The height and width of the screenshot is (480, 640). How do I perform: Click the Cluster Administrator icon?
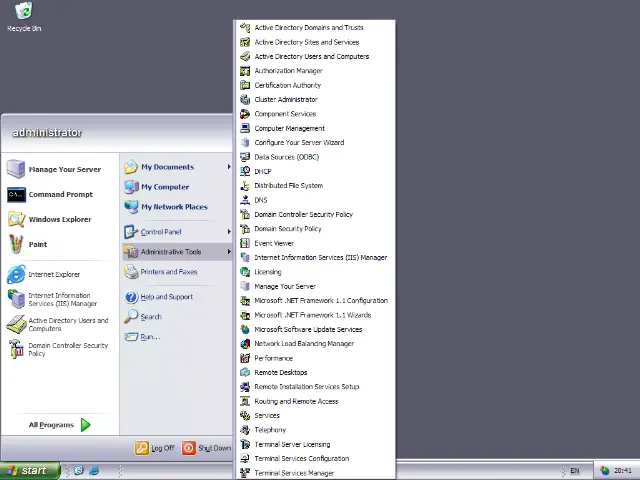pyautogui.click(x=245, y=100)
